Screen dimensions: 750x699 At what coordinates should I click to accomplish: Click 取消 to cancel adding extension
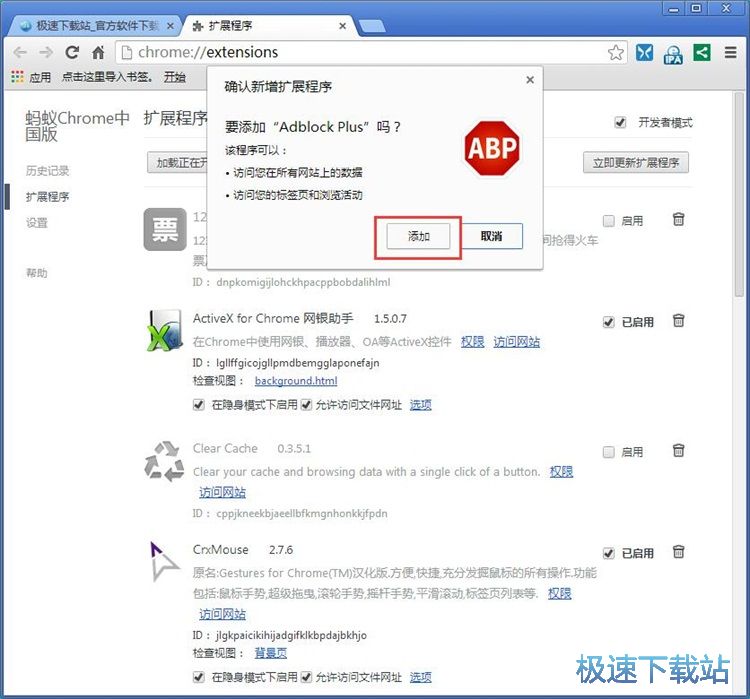coord(492,236)
